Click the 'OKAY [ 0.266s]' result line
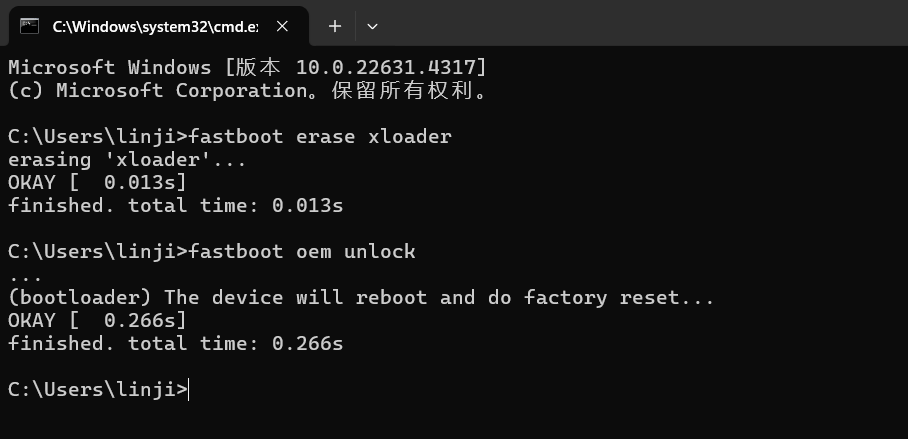Image resolution: width=908 pixels, height=439 pixels. (97, 320)
